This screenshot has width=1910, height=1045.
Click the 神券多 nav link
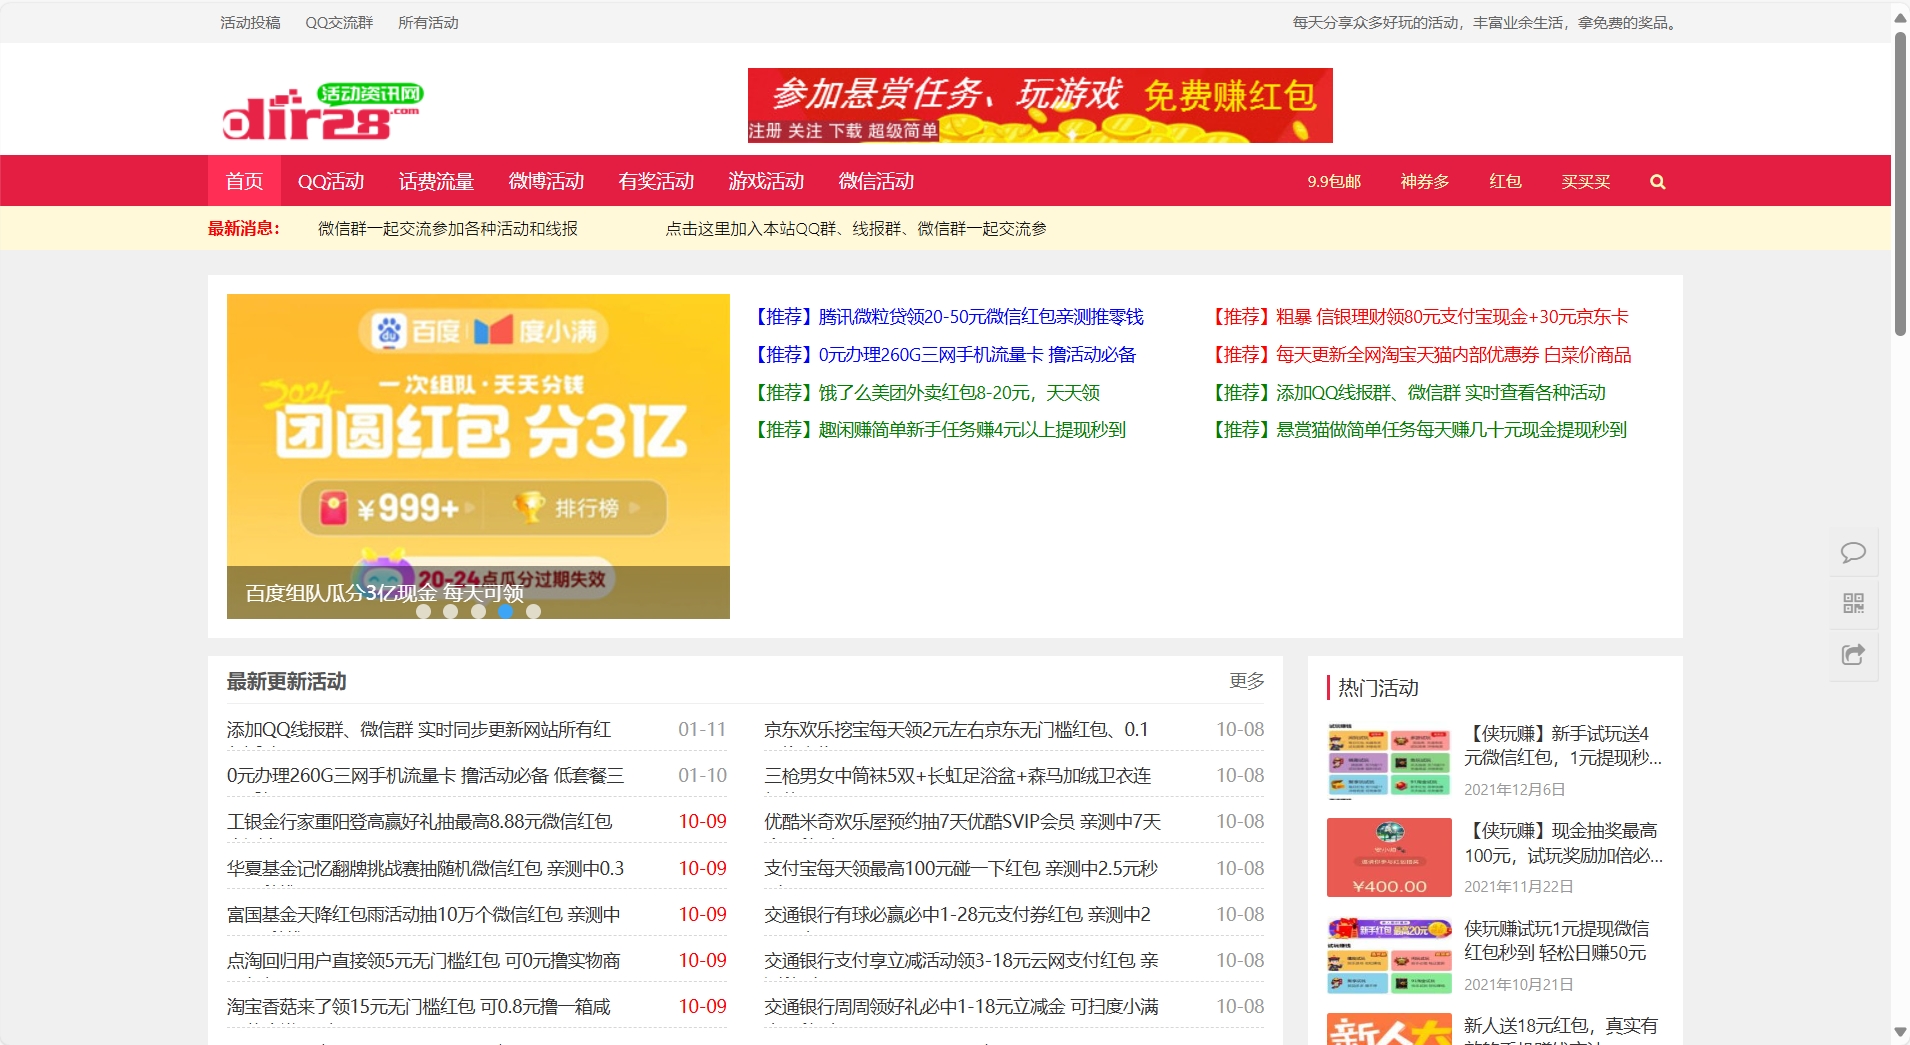[x=1425, y=182]
